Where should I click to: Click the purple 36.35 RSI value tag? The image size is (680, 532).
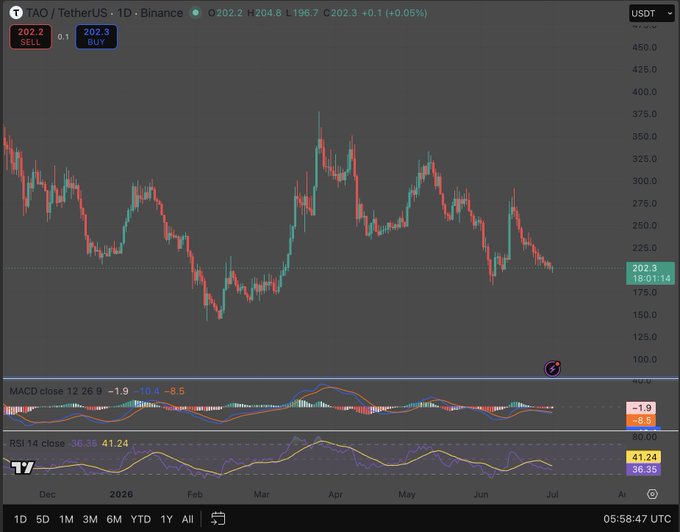point(644,470)
